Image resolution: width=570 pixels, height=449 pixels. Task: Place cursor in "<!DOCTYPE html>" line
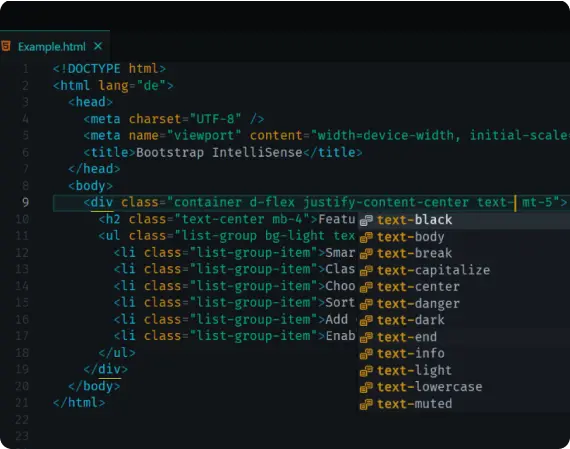coord(109,69)
